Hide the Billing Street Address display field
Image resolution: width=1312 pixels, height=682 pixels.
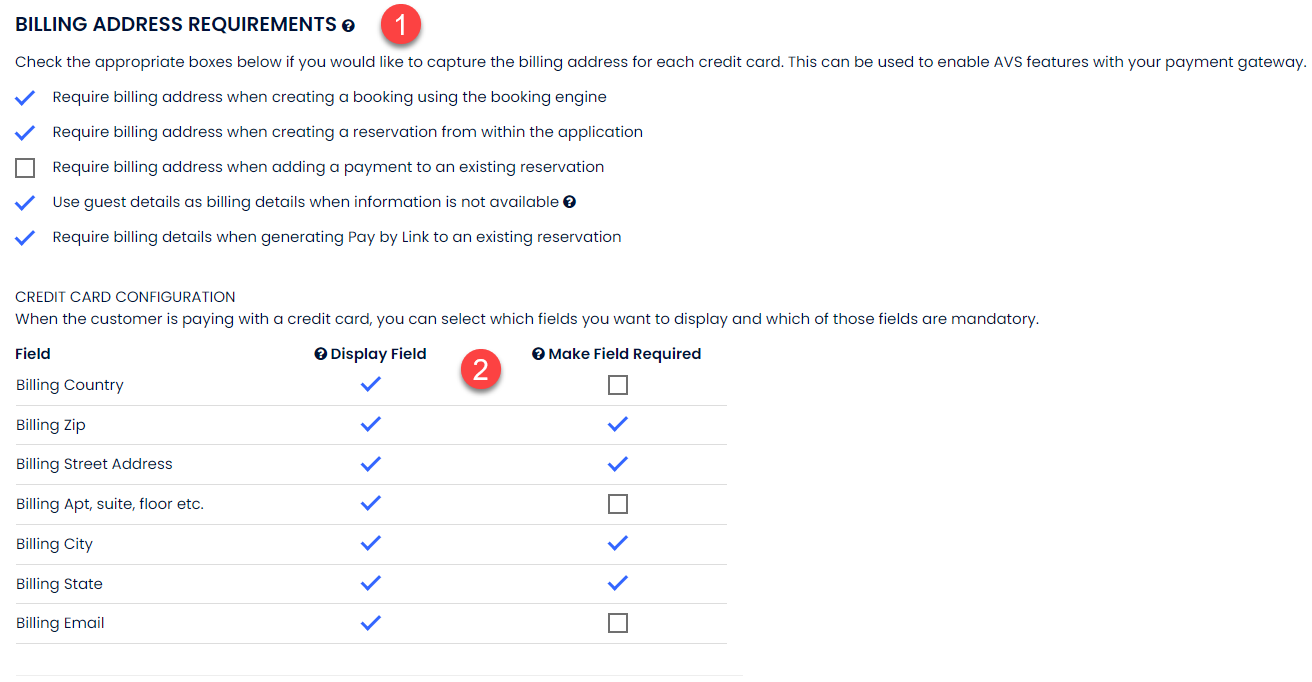click(371, 464)
